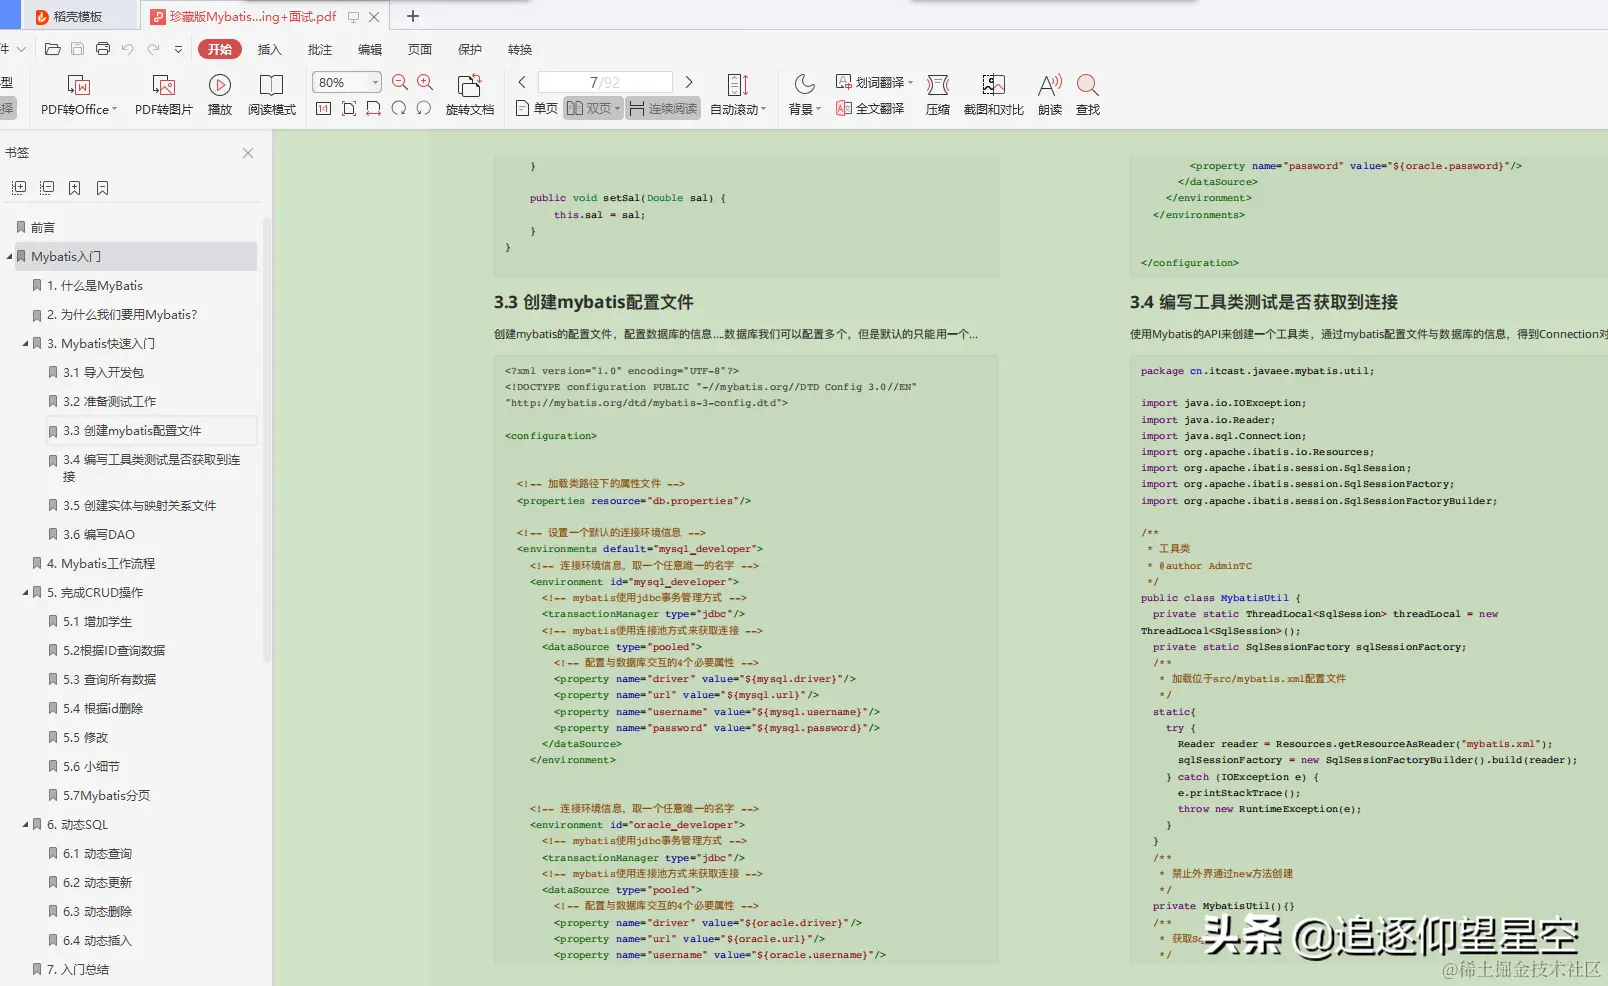Click the delete bookmark icon
1608x986 pixels.
[x=103, y=188]
